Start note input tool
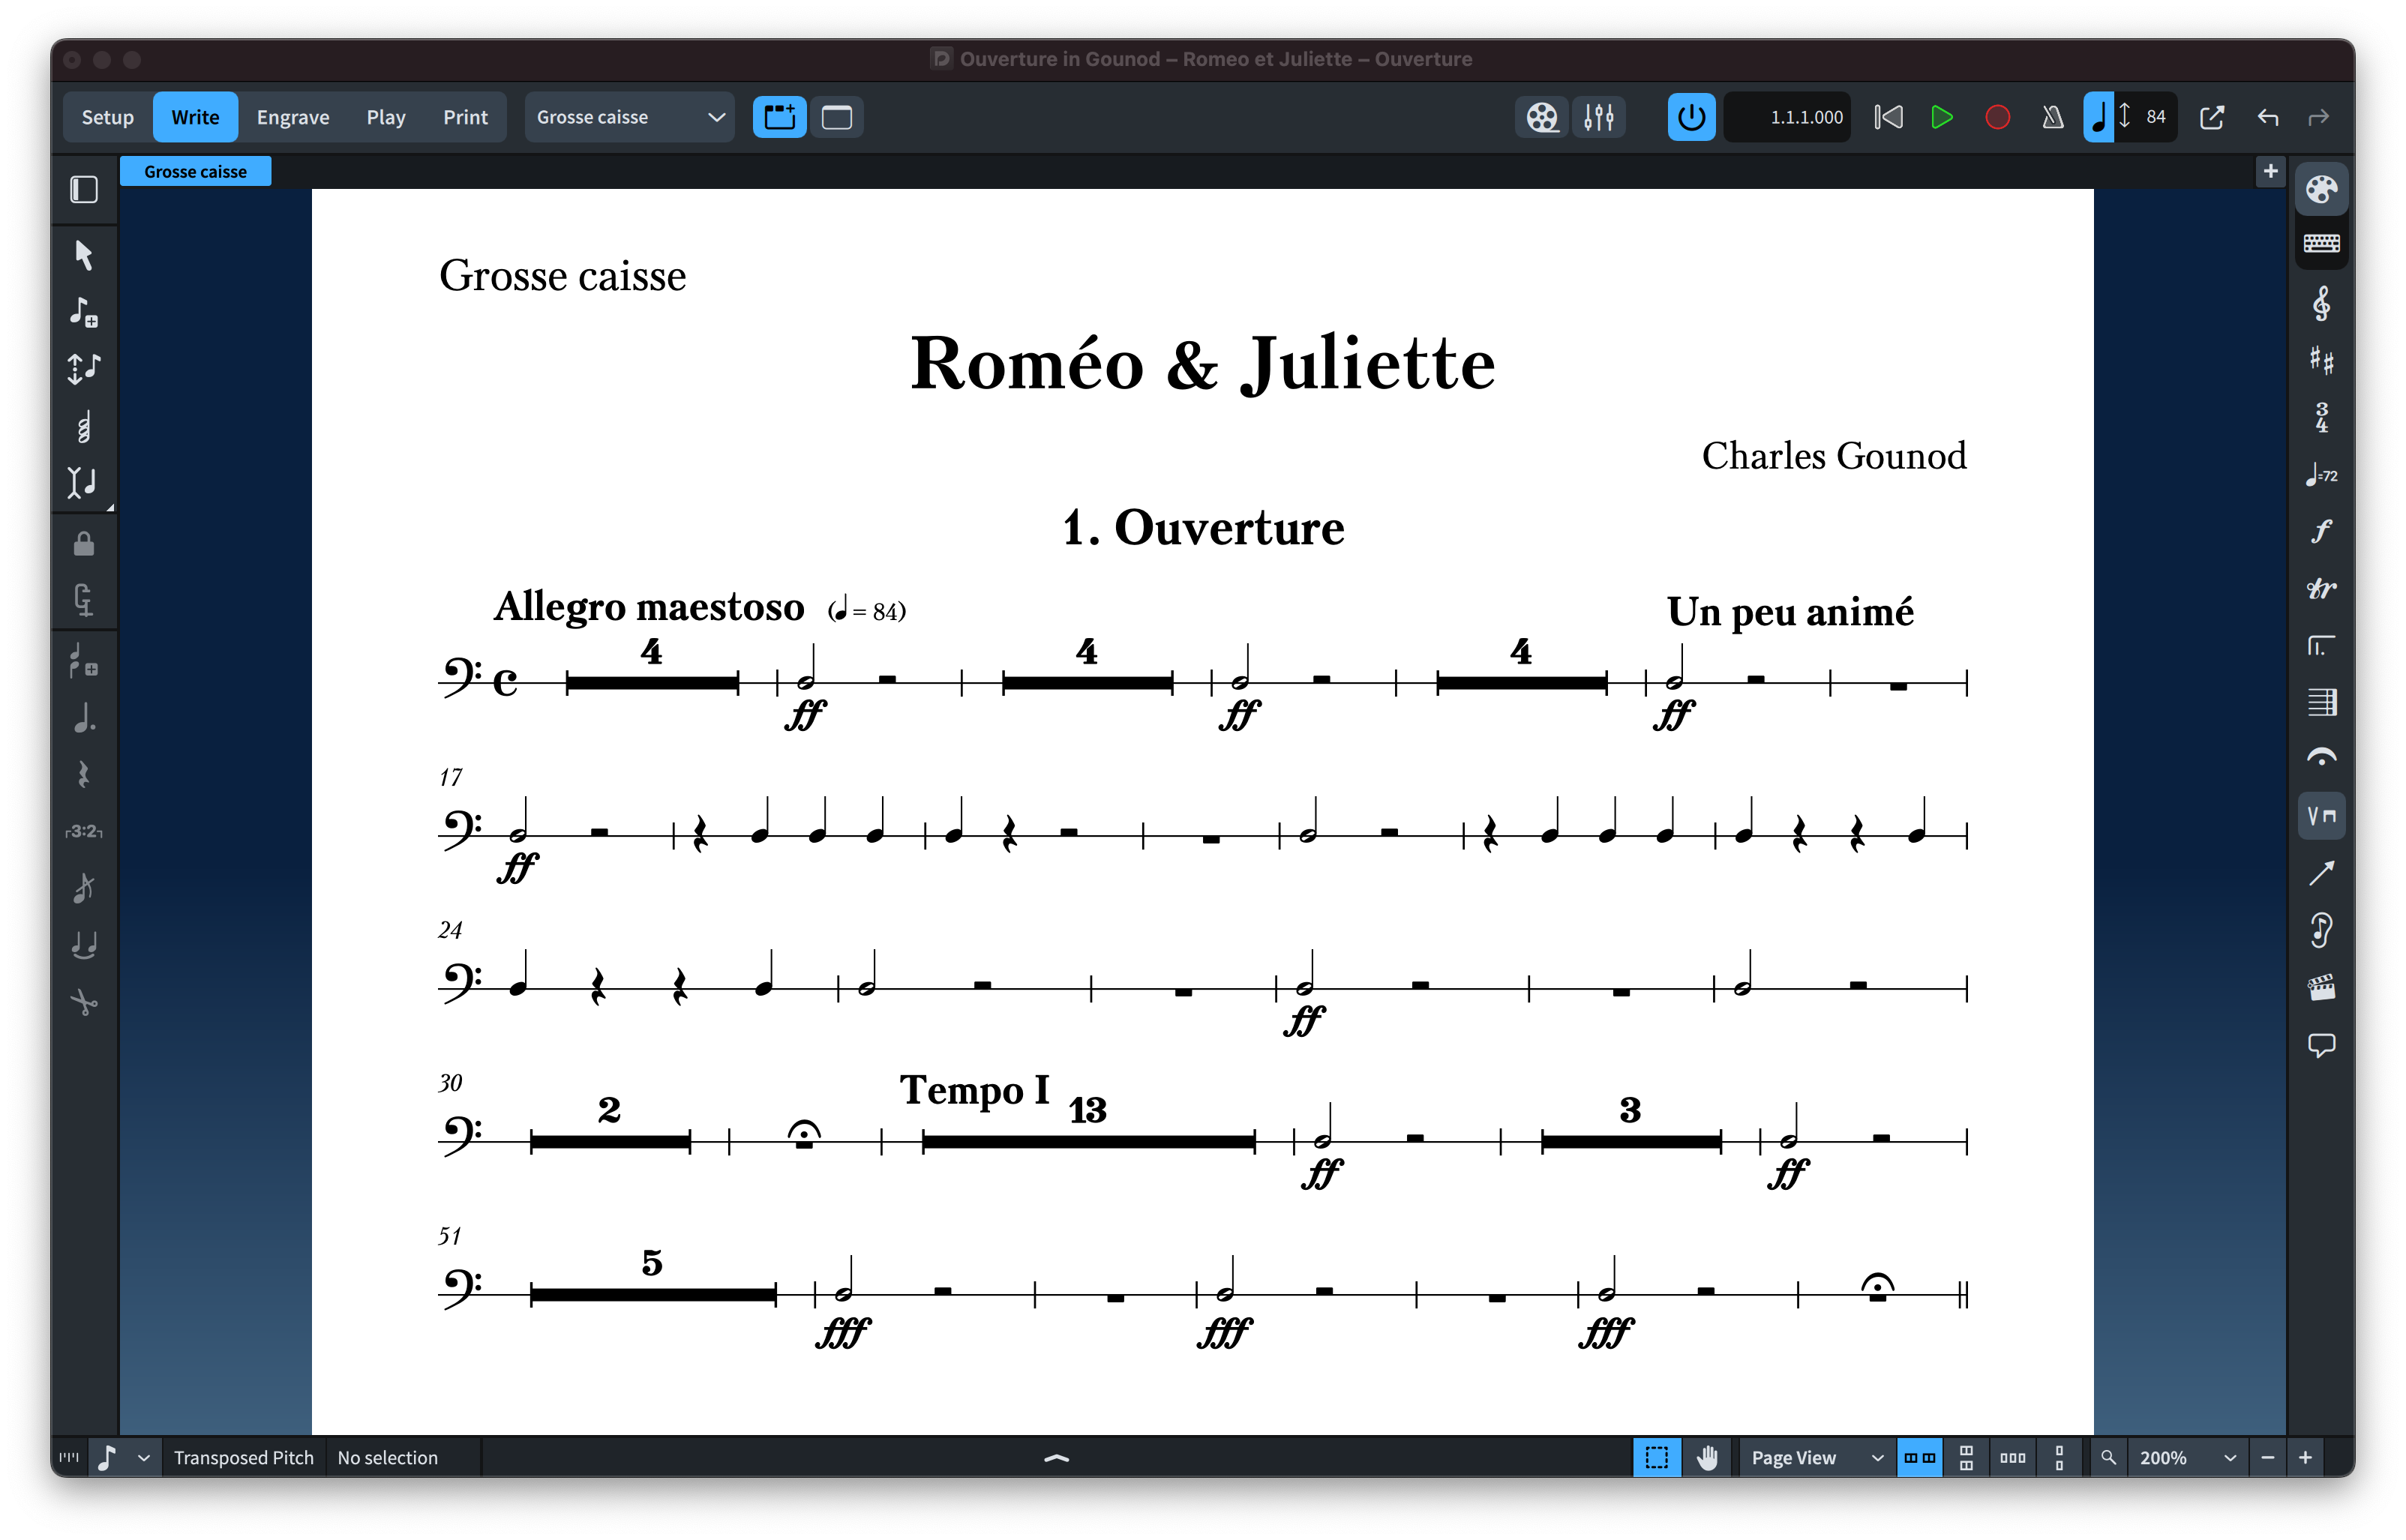Screen dimensions: 2406x1540 [x=84, y=312]
